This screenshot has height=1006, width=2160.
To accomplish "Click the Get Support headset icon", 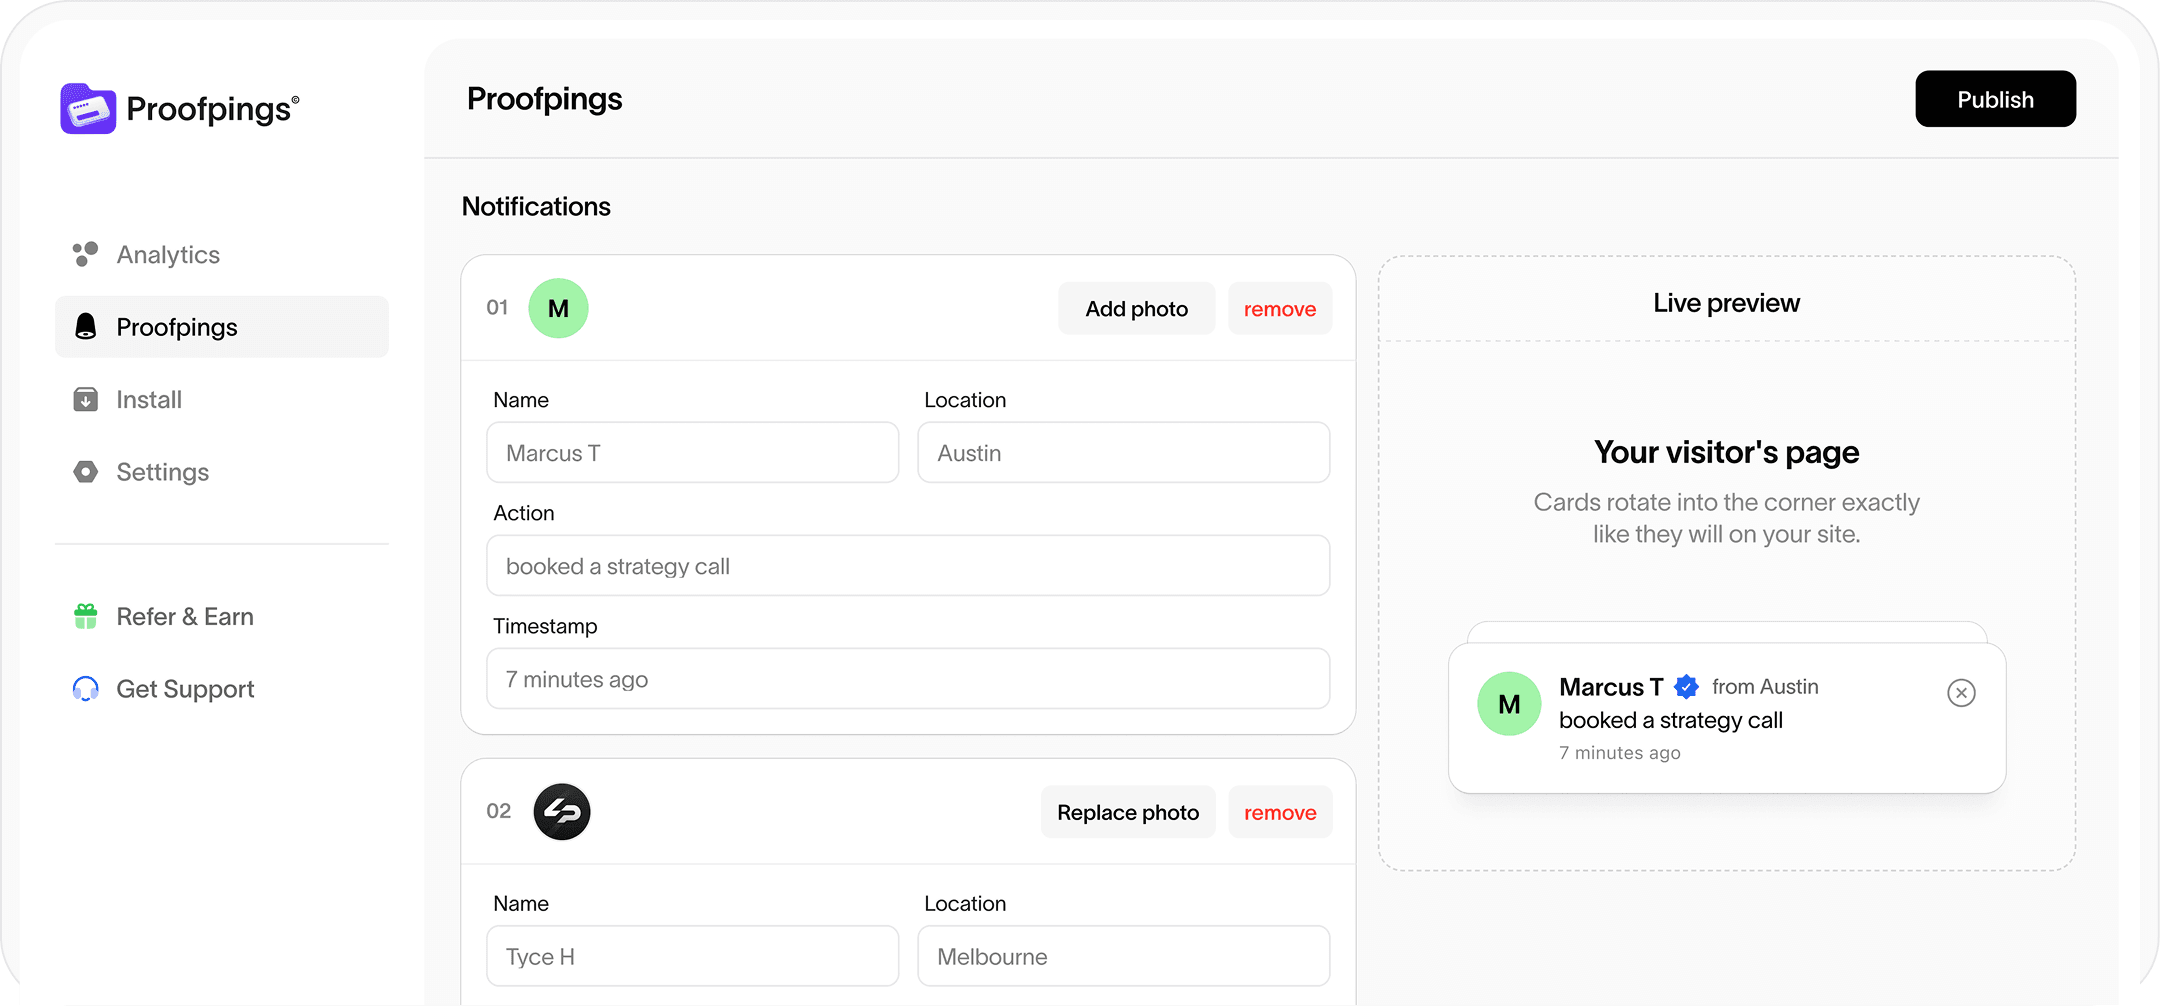I will point(86,689).
